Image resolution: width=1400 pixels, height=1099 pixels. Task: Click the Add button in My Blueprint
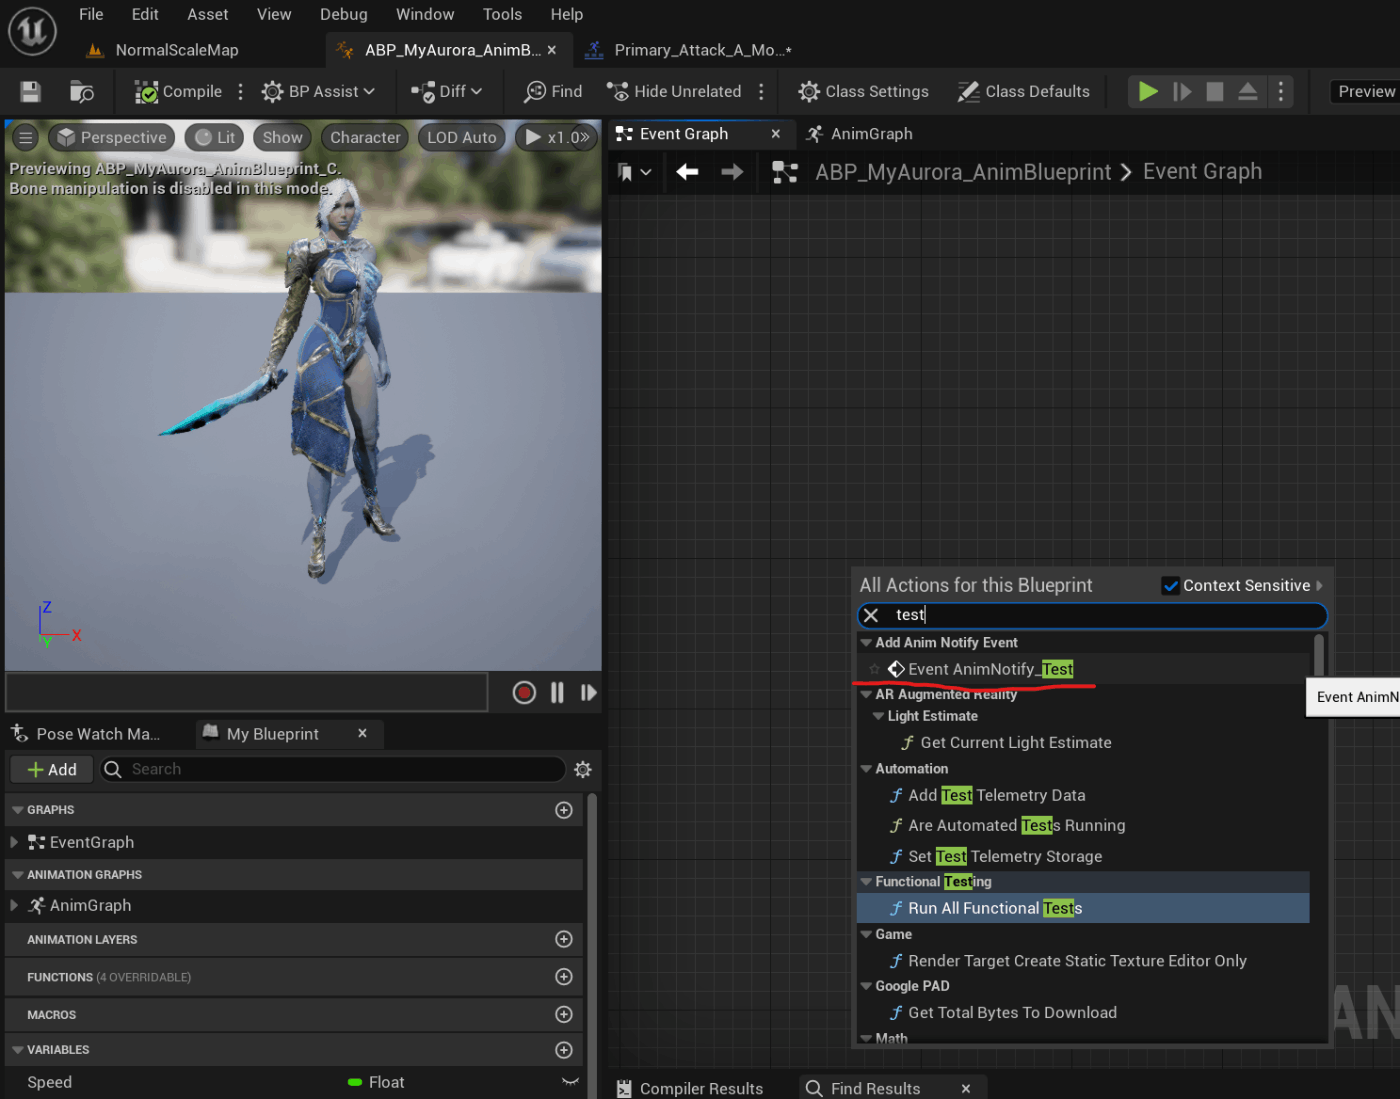(52, 769)
